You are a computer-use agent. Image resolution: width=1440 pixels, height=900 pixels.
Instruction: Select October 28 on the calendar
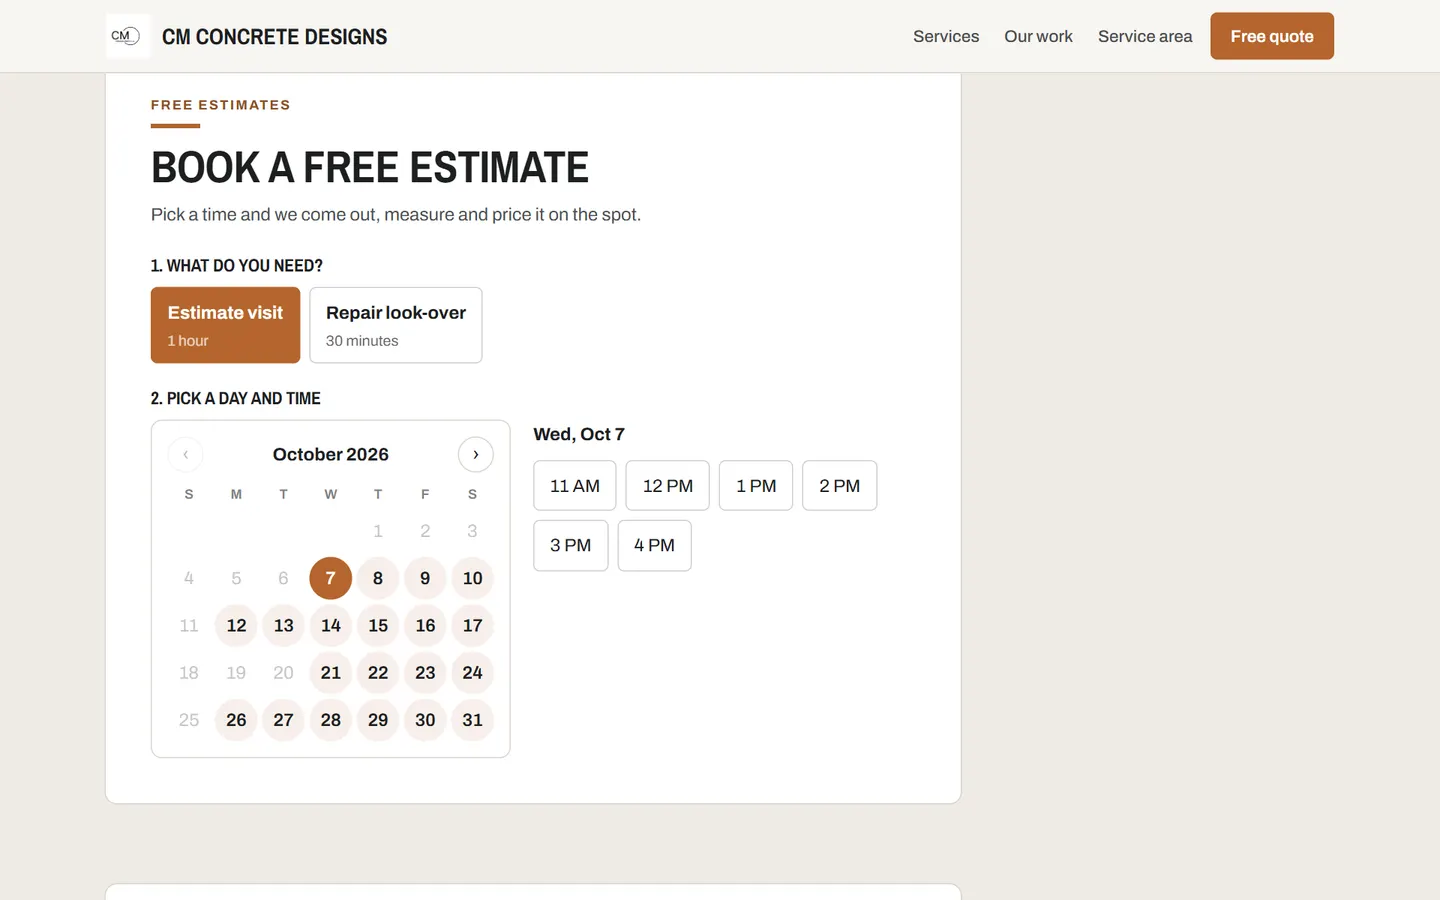(331, 720)
